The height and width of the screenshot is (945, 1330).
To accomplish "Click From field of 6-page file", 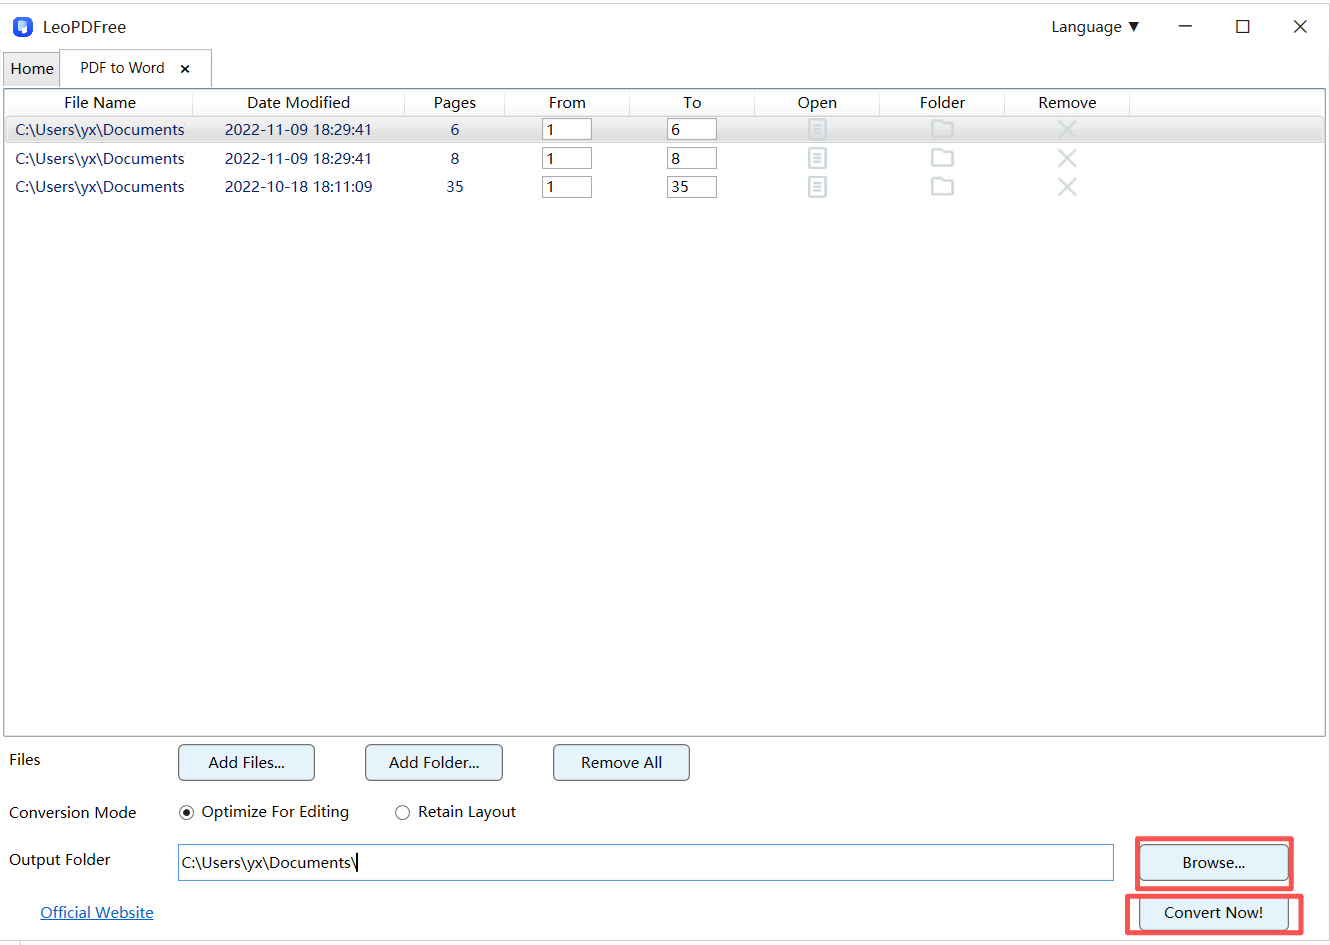I will tap(567, 129).
